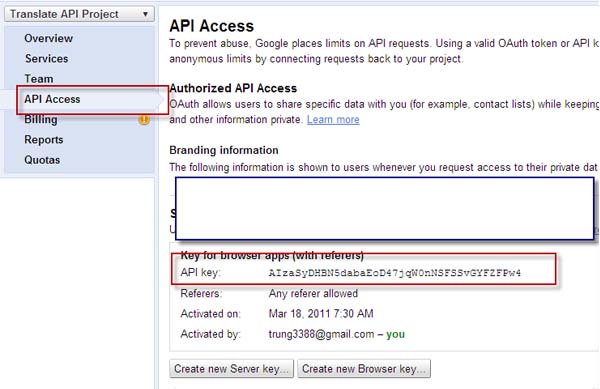Click the 'Activated on:' label
The width and height of the screenshot is (600, 389).
point(210,314)
